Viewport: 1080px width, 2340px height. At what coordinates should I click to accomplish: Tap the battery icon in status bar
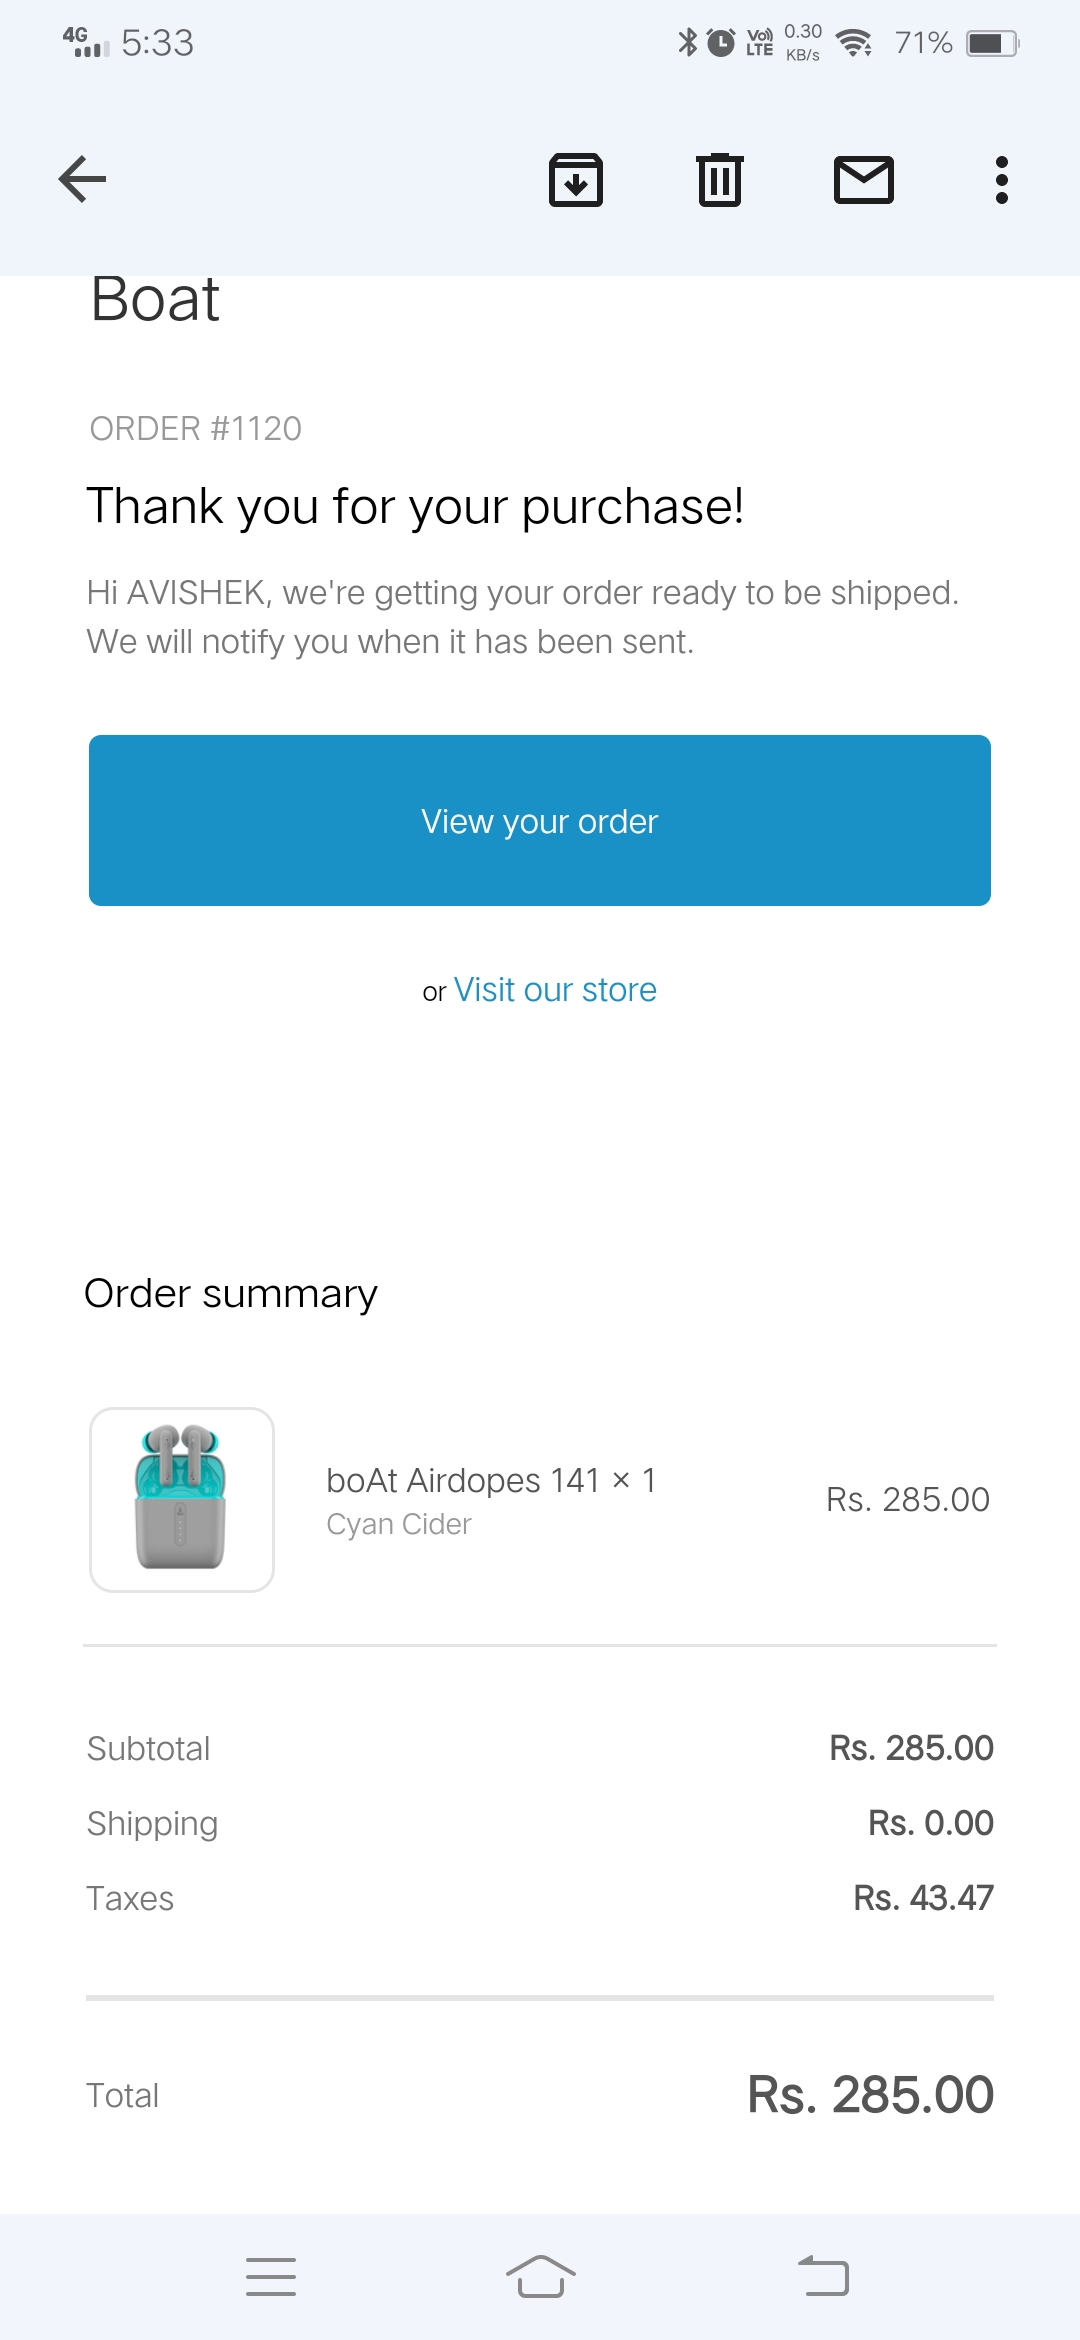(992, 44)
